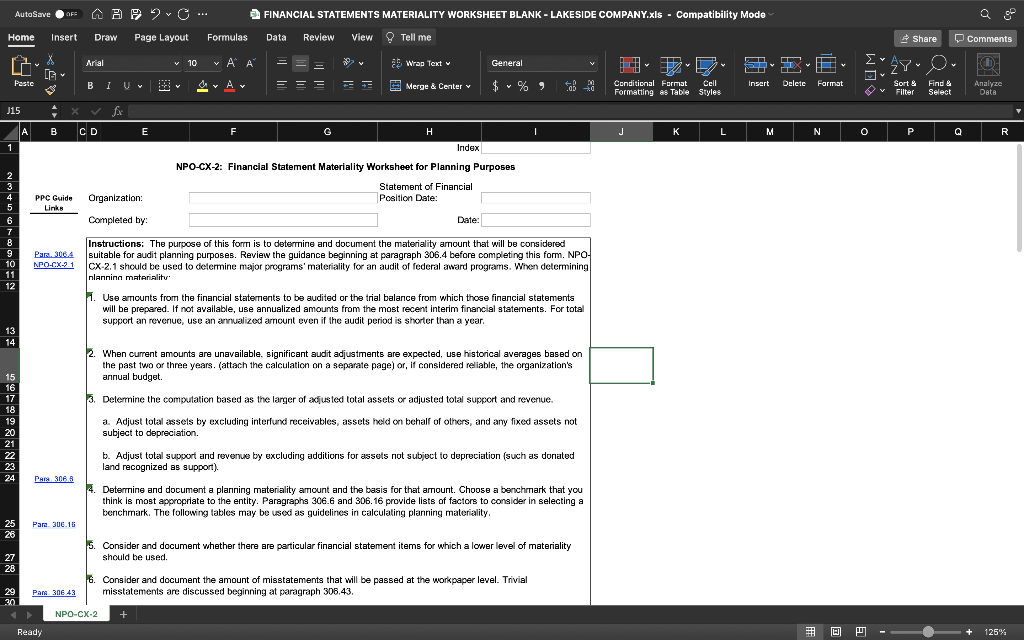
Task: Open the fill color dropdown arrow
Action: 216,86
